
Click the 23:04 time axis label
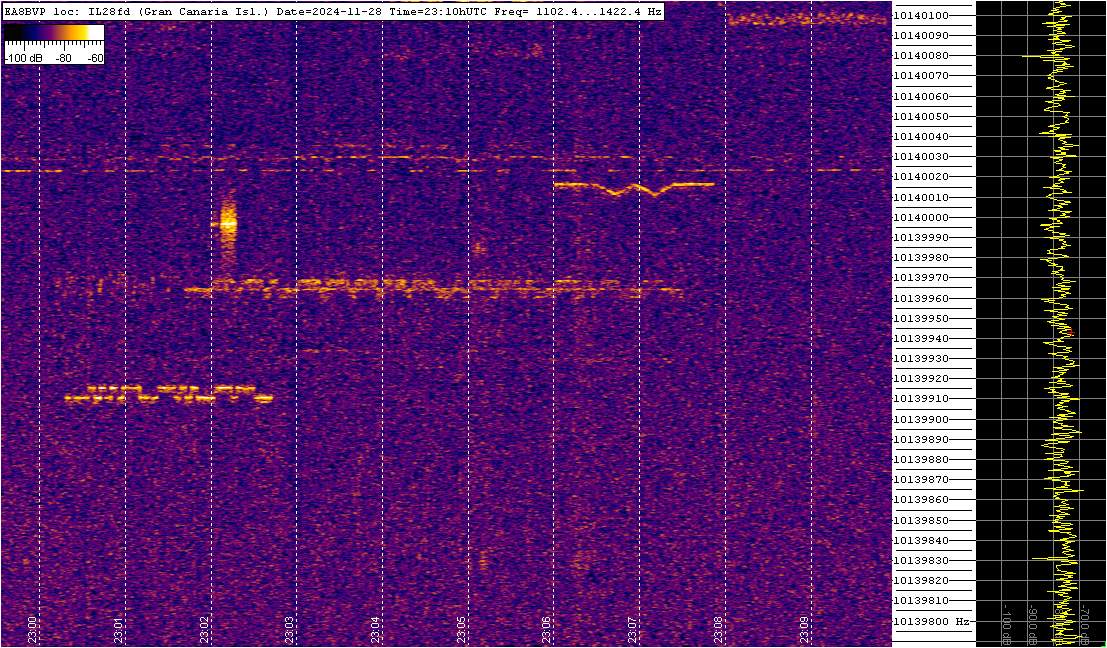(x=376, y=630)
